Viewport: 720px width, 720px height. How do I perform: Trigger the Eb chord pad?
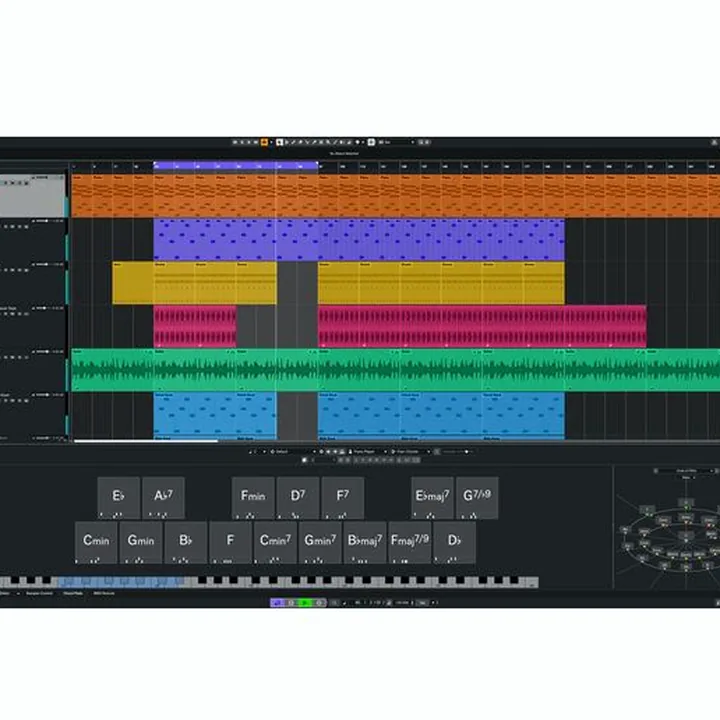tap(118, 498)
